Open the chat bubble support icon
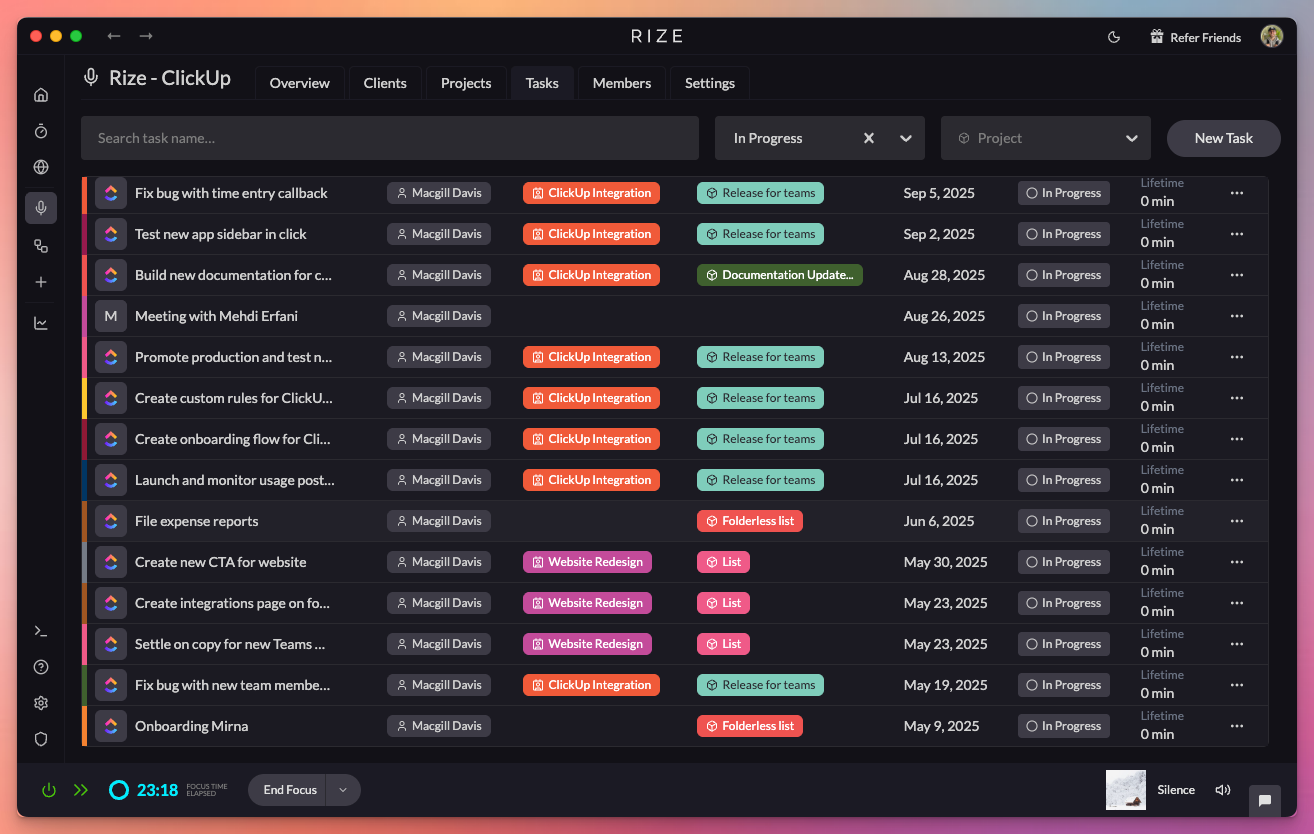 (x=1265, y=800)
